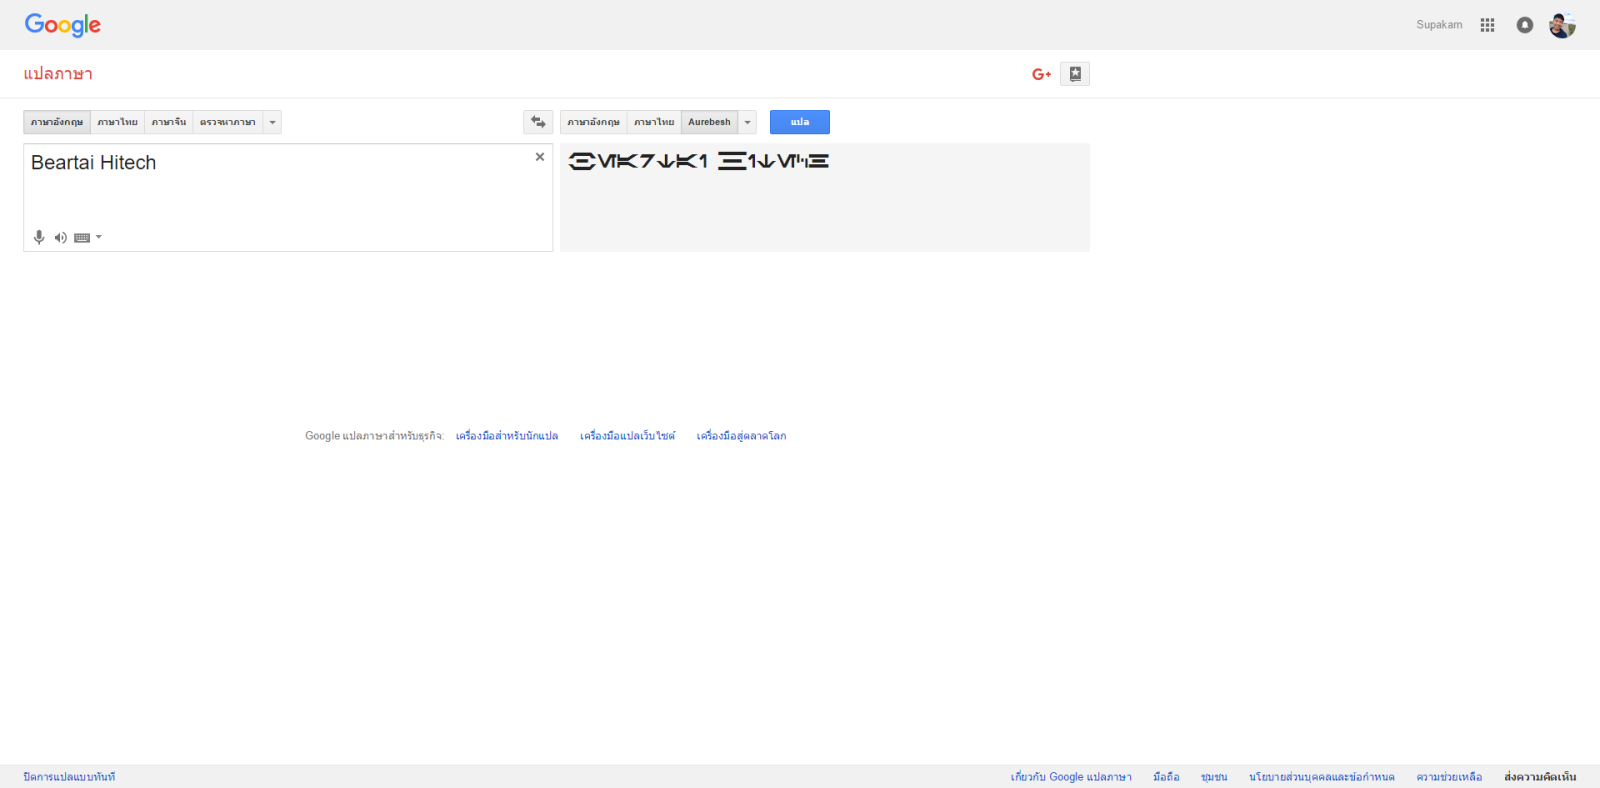Open the Google apps grid

1487,25
